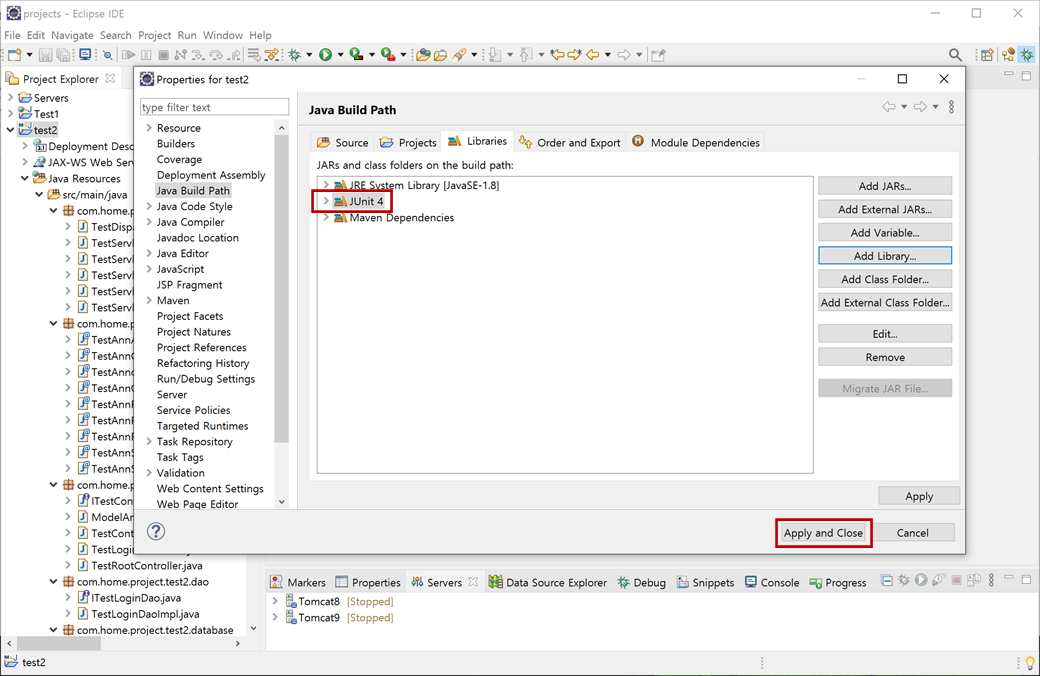Screen dimensions: 1040x676
Task: Select Project Facets in the properties list
Action: coord(190,316)
